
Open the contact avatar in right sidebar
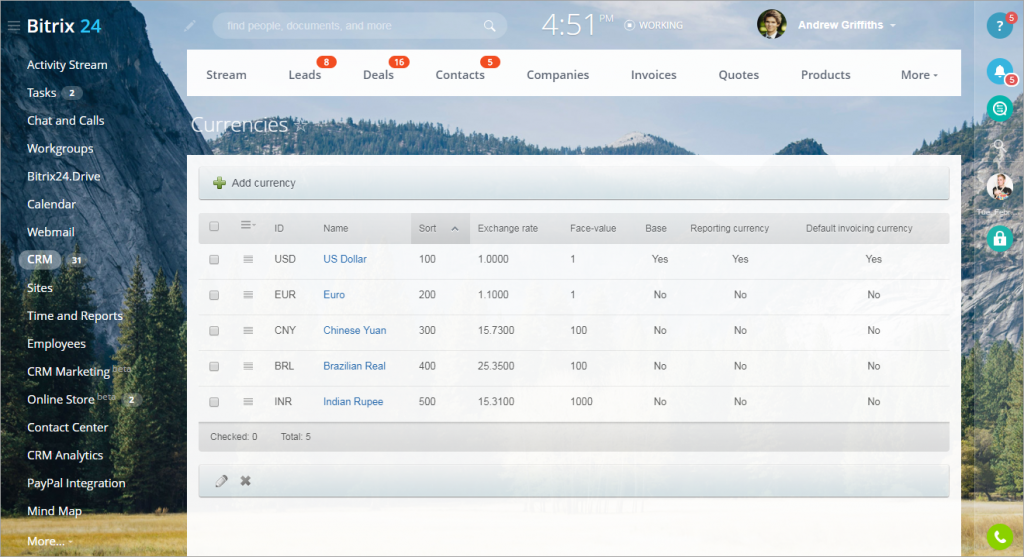tap(999, 187)
